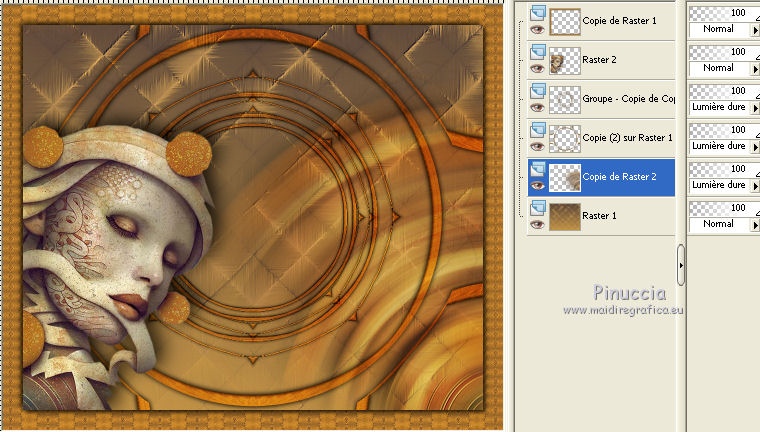Select layer named Groupe - Copie de Cop
Viewport: 760px width, 432px height.
coord(628,99)
